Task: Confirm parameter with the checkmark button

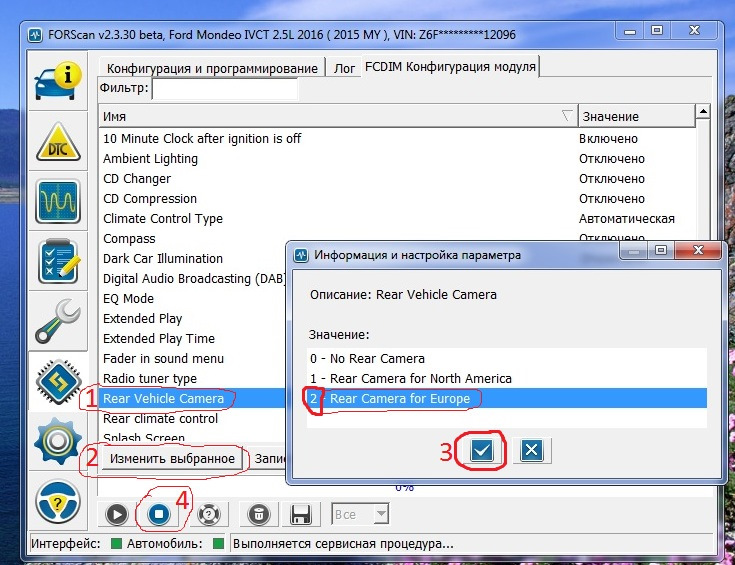Action: point(481,451)
